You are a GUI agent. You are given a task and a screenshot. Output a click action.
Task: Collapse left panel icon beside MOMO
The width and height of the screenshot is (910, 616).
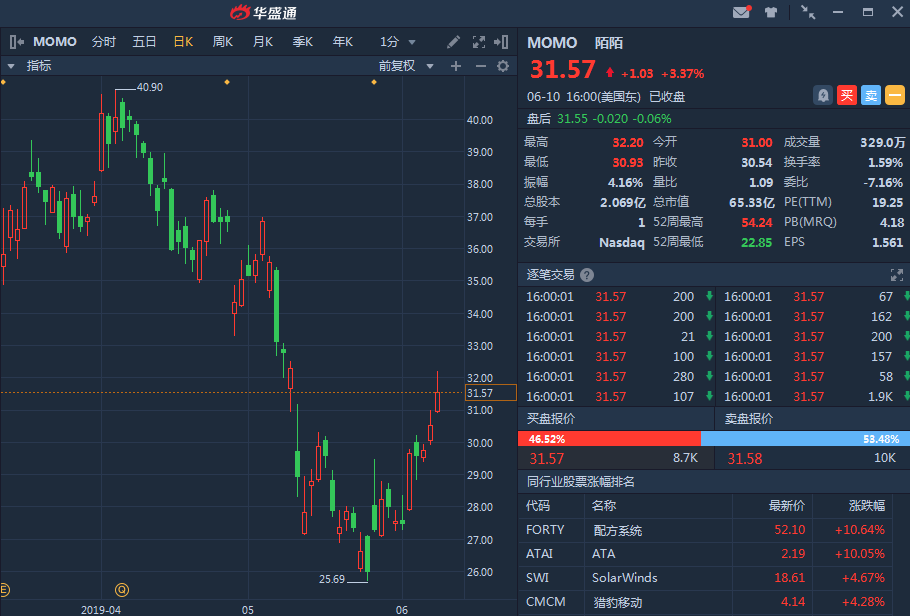click(x=16, y=42)
